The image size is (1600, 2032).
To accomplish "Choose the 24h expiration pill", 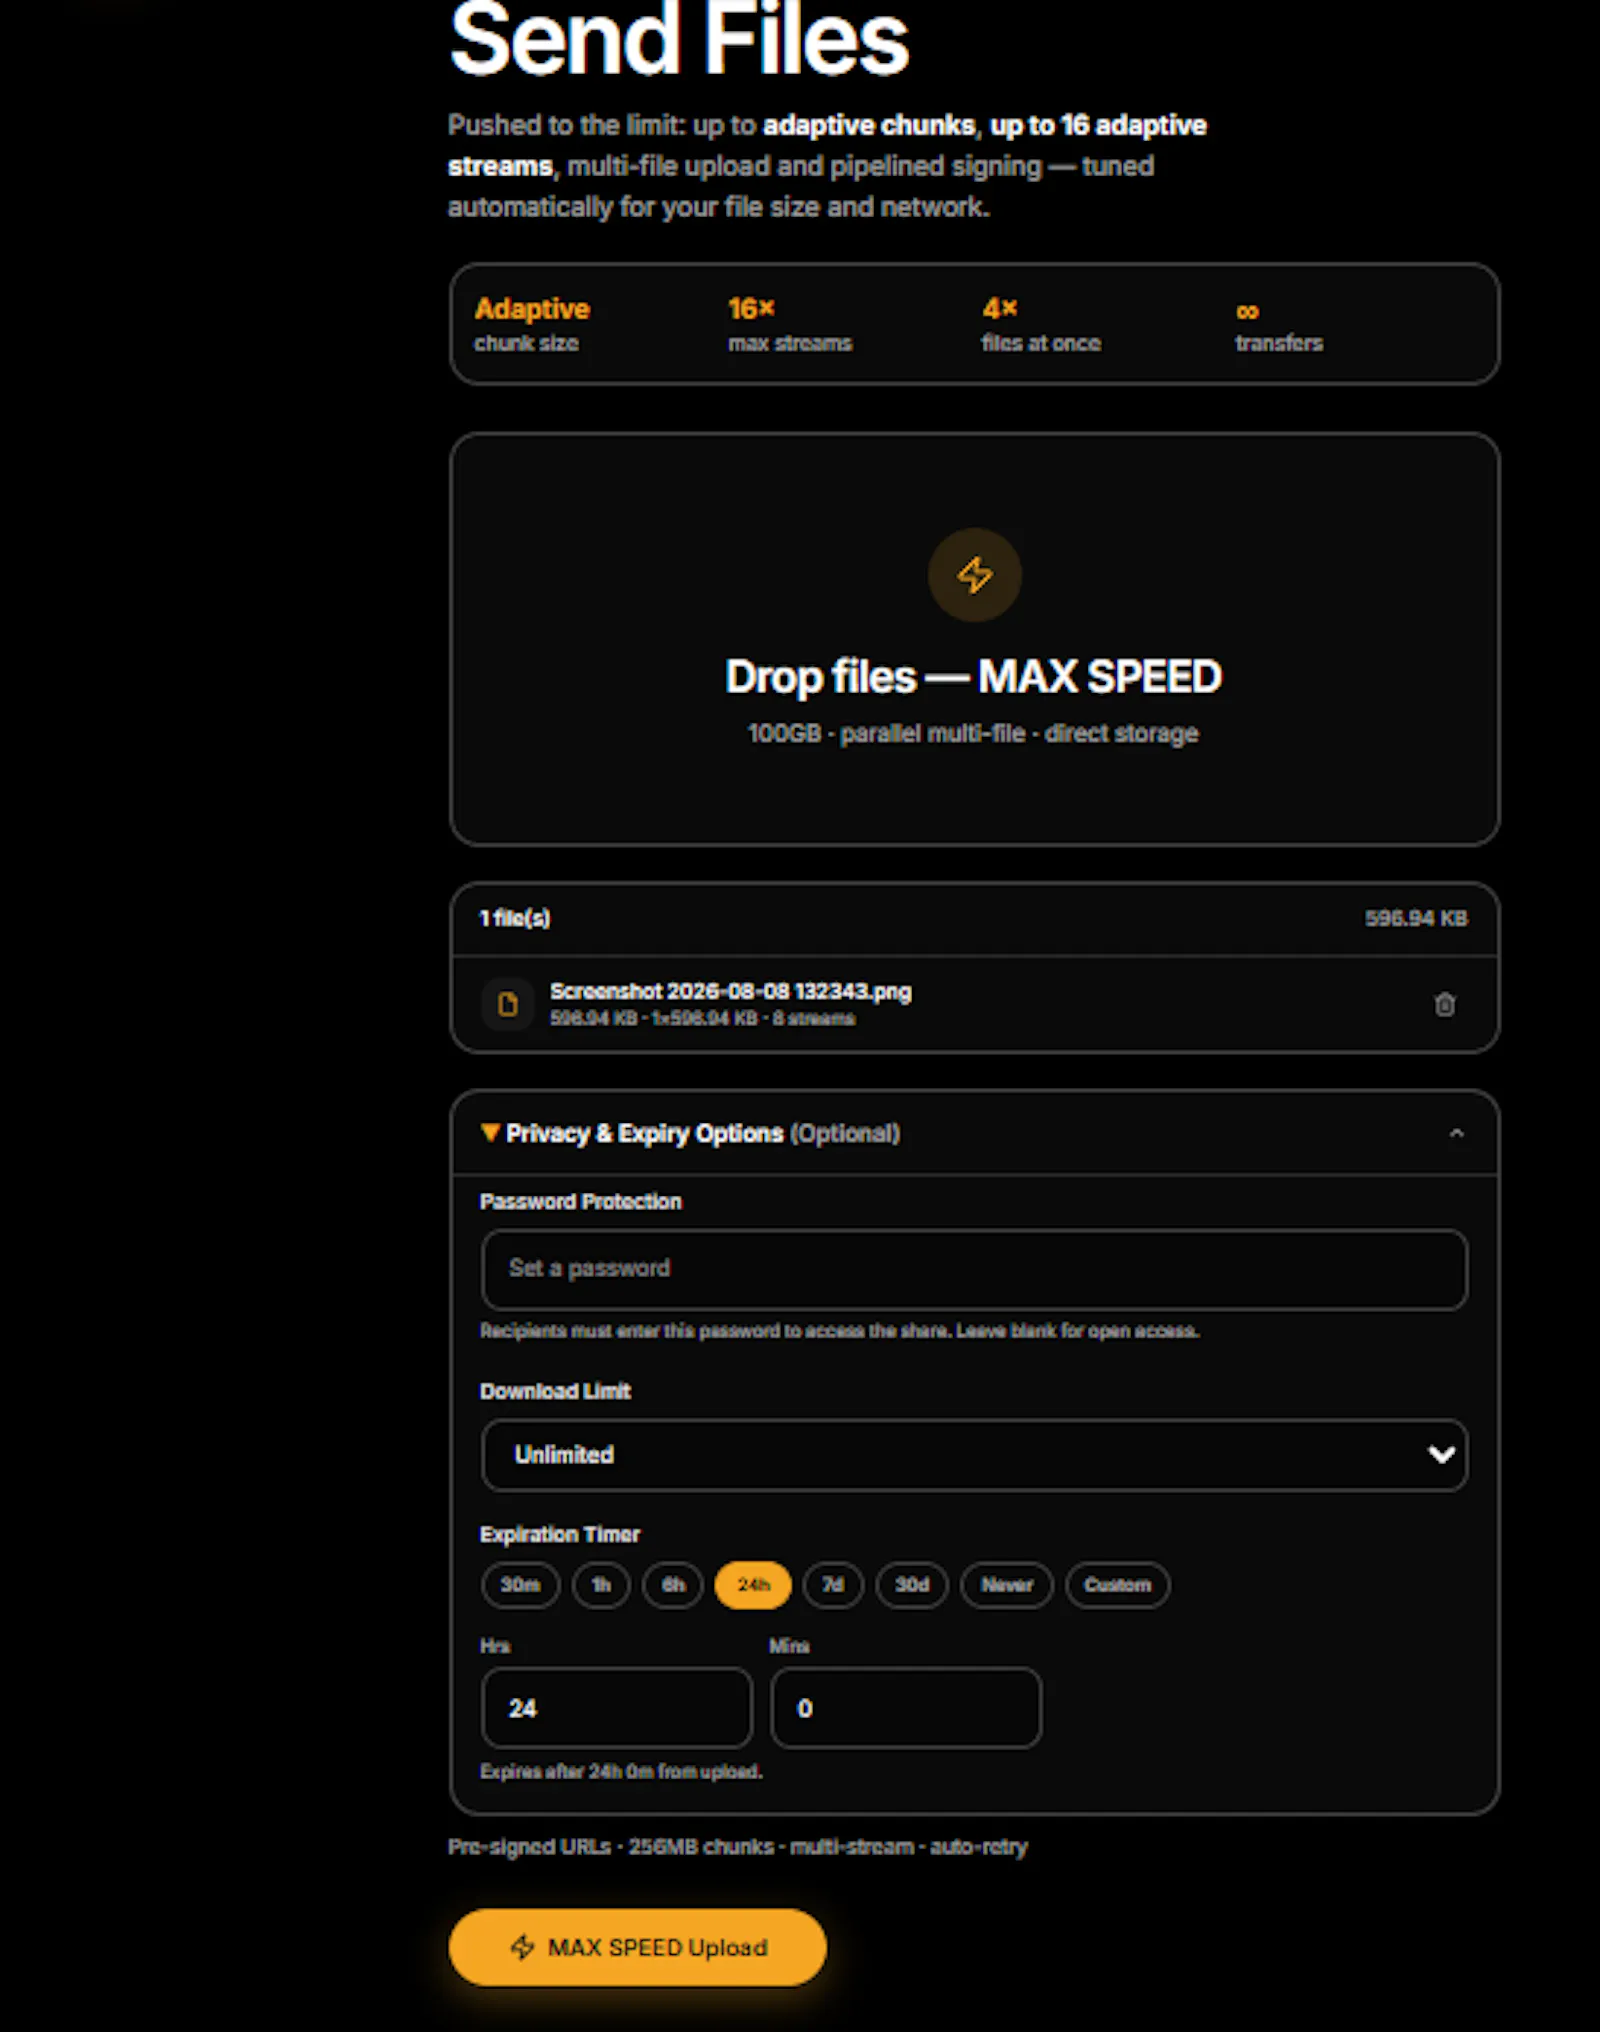I will click(x=753, y=1585).
